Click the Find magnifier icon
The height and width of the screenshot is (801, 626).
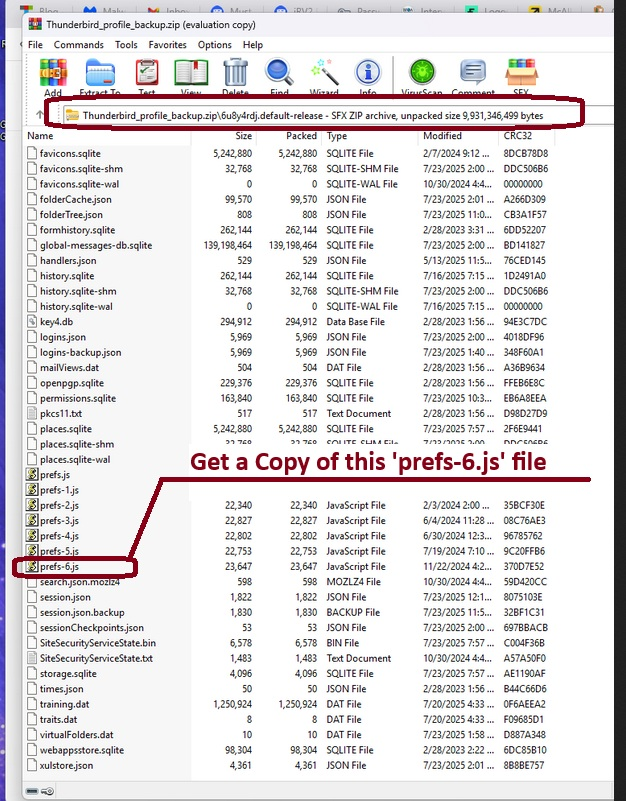pos(279,73)
